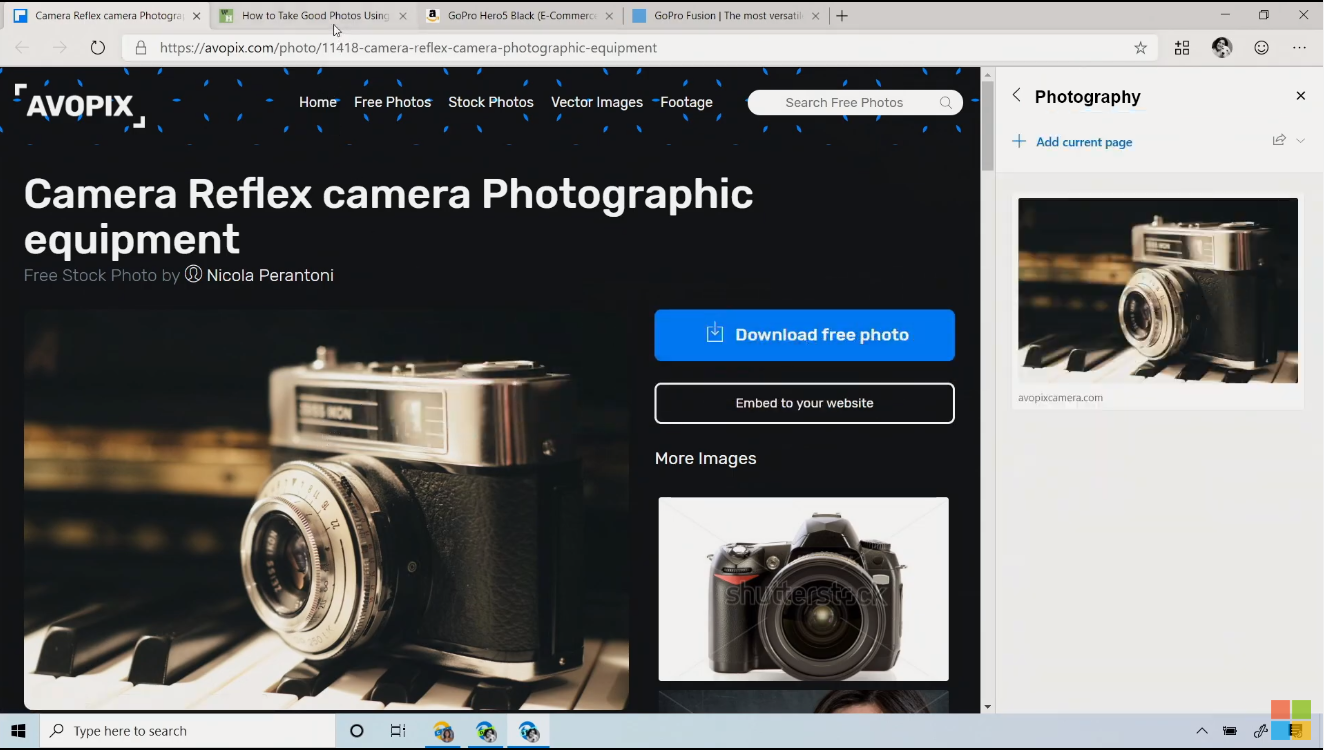Open browser settings and more menu

click(1299, 48)
